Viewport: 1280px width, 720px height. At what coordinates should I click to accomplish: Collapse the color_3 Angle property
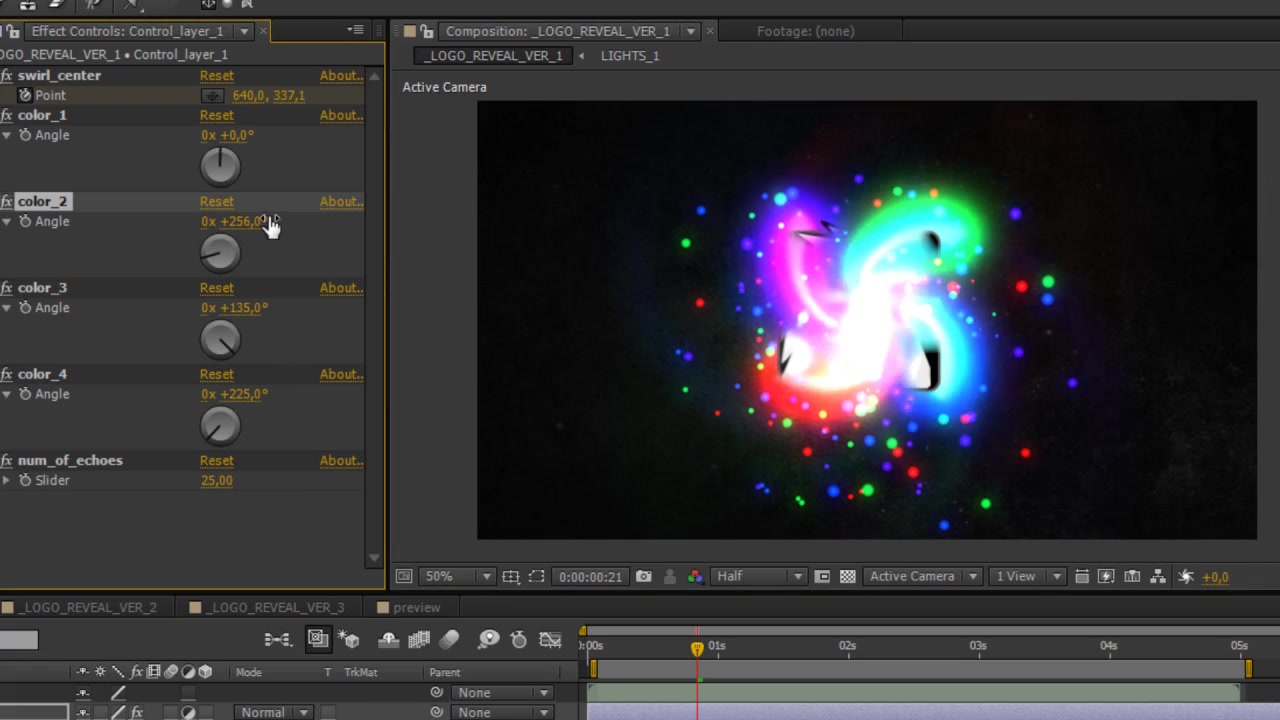[6, 308]
